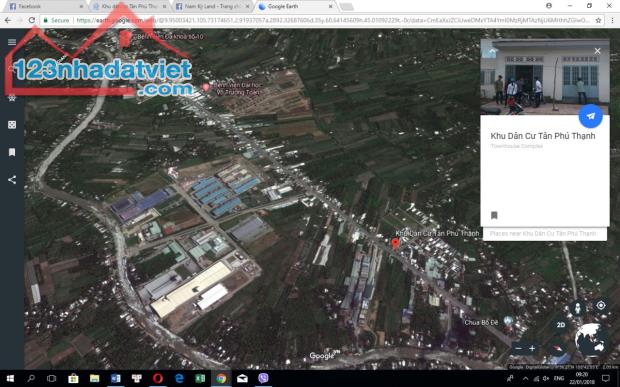Open Excel from the taskbar

tap(200, 378)
